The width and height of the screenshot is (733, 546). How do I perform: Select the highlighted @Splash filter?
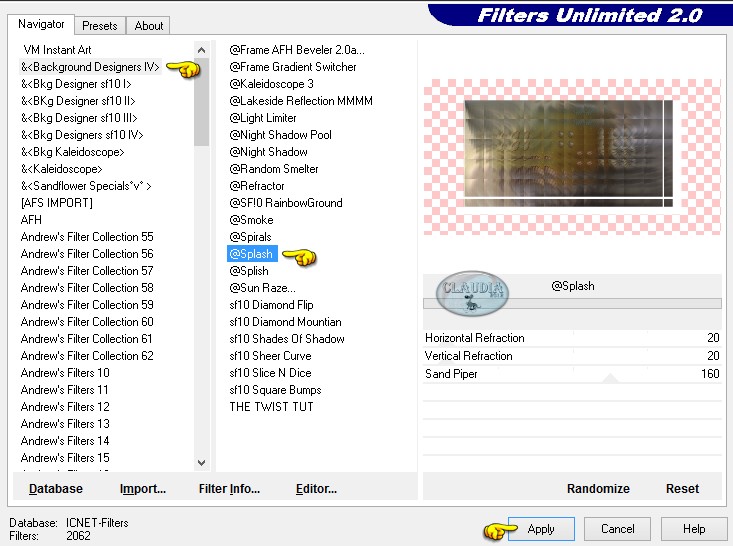(251, 254)
